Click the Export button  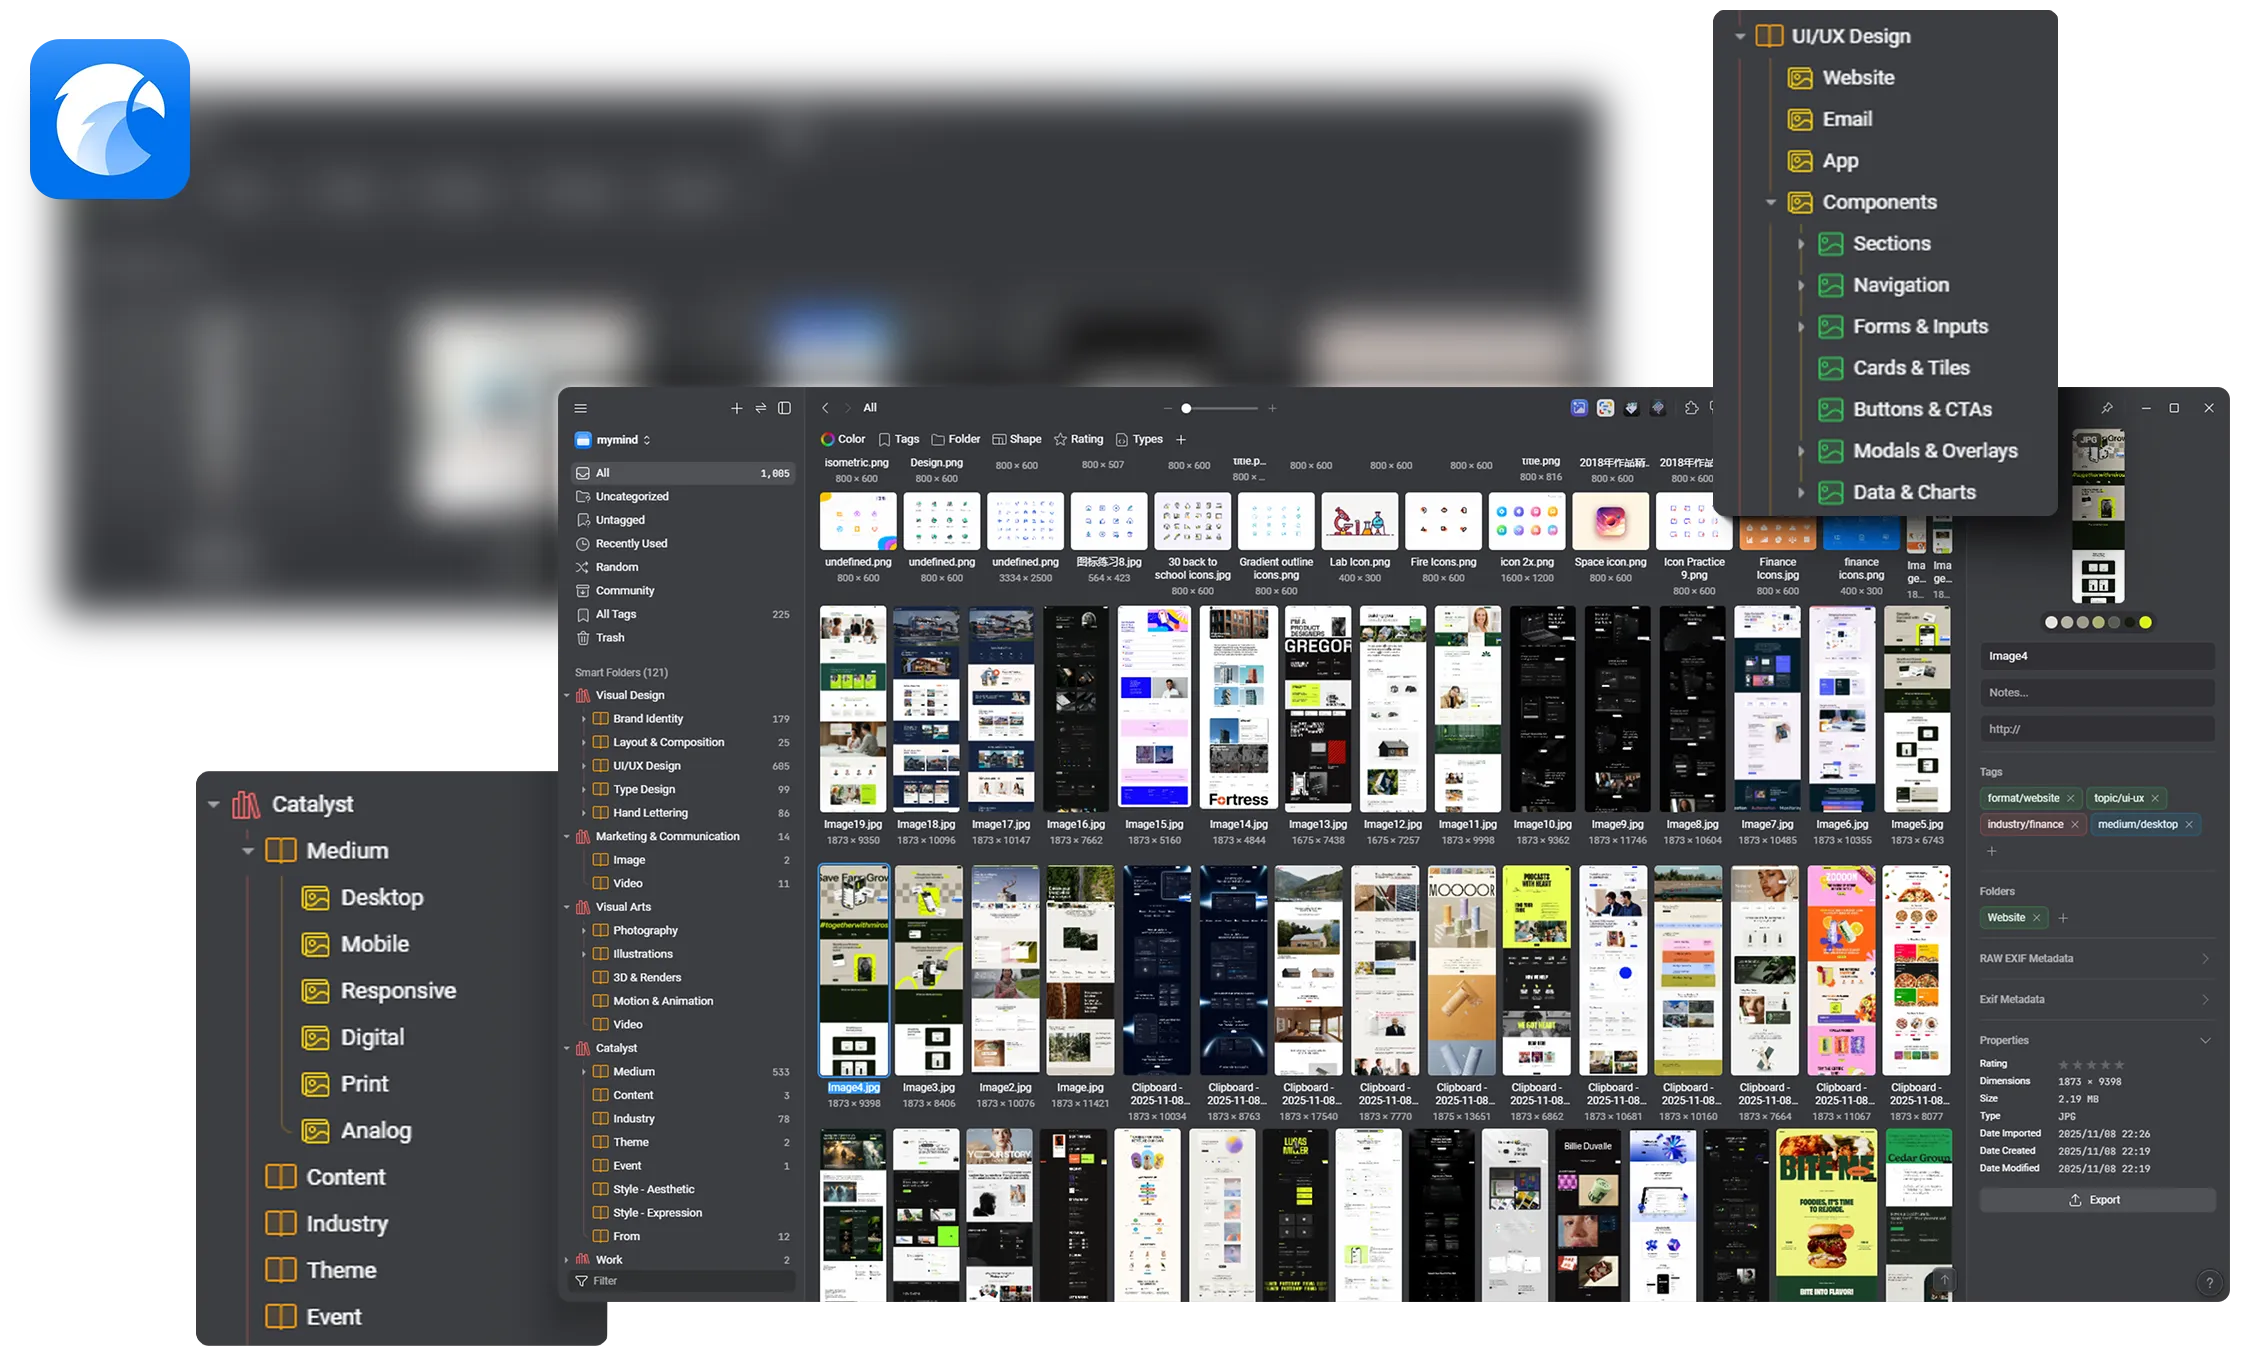click(x=2097, y=1200)
